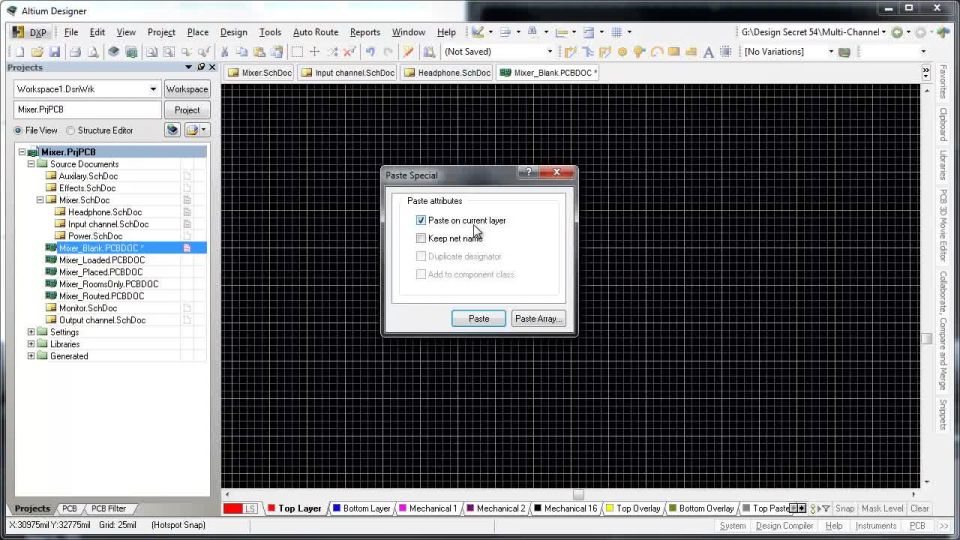Select the area selection rectangle tool
The image size is (960, 540).
click(x=297, y=52)
